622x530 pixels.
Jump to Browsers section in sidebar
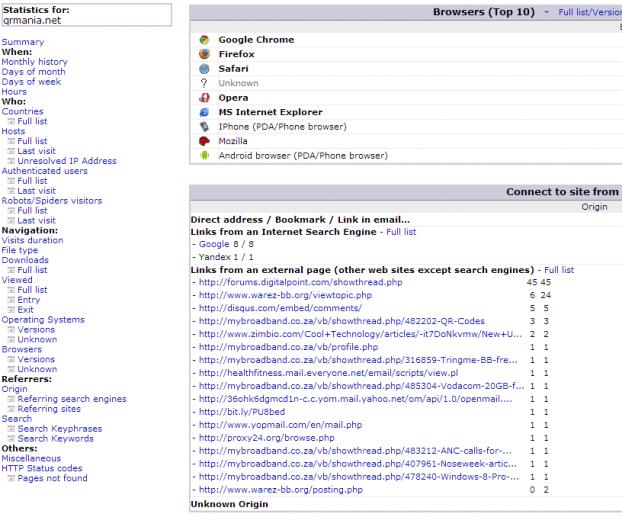(21, 349)
